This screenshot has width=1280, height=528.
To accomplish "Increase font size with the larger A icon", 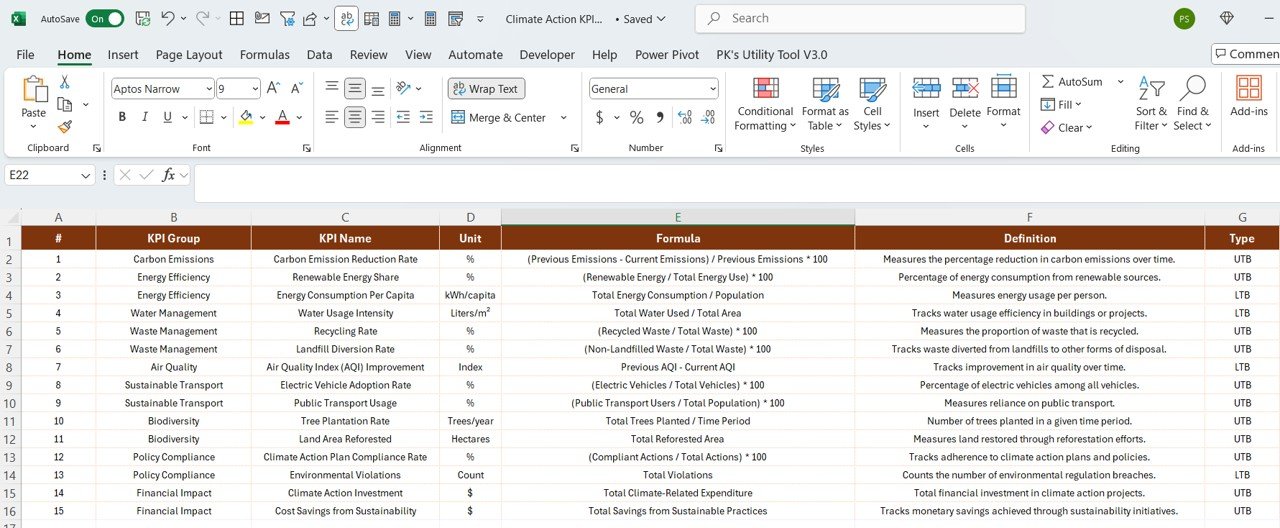I will tap(274, 89).
